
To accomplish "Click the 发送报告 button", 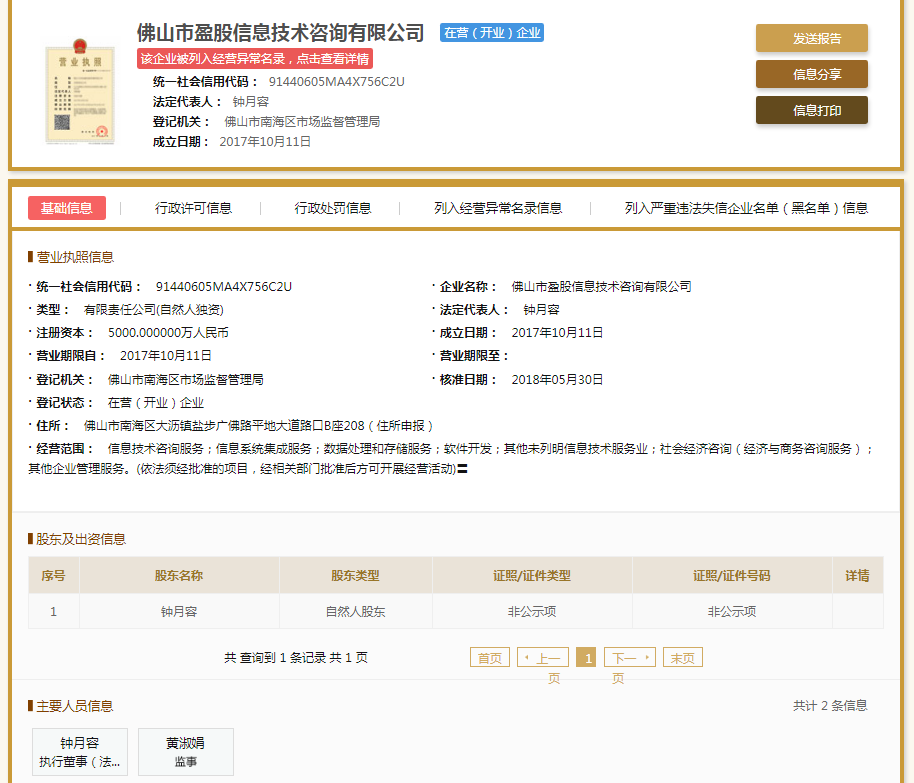I will [811, 39].
